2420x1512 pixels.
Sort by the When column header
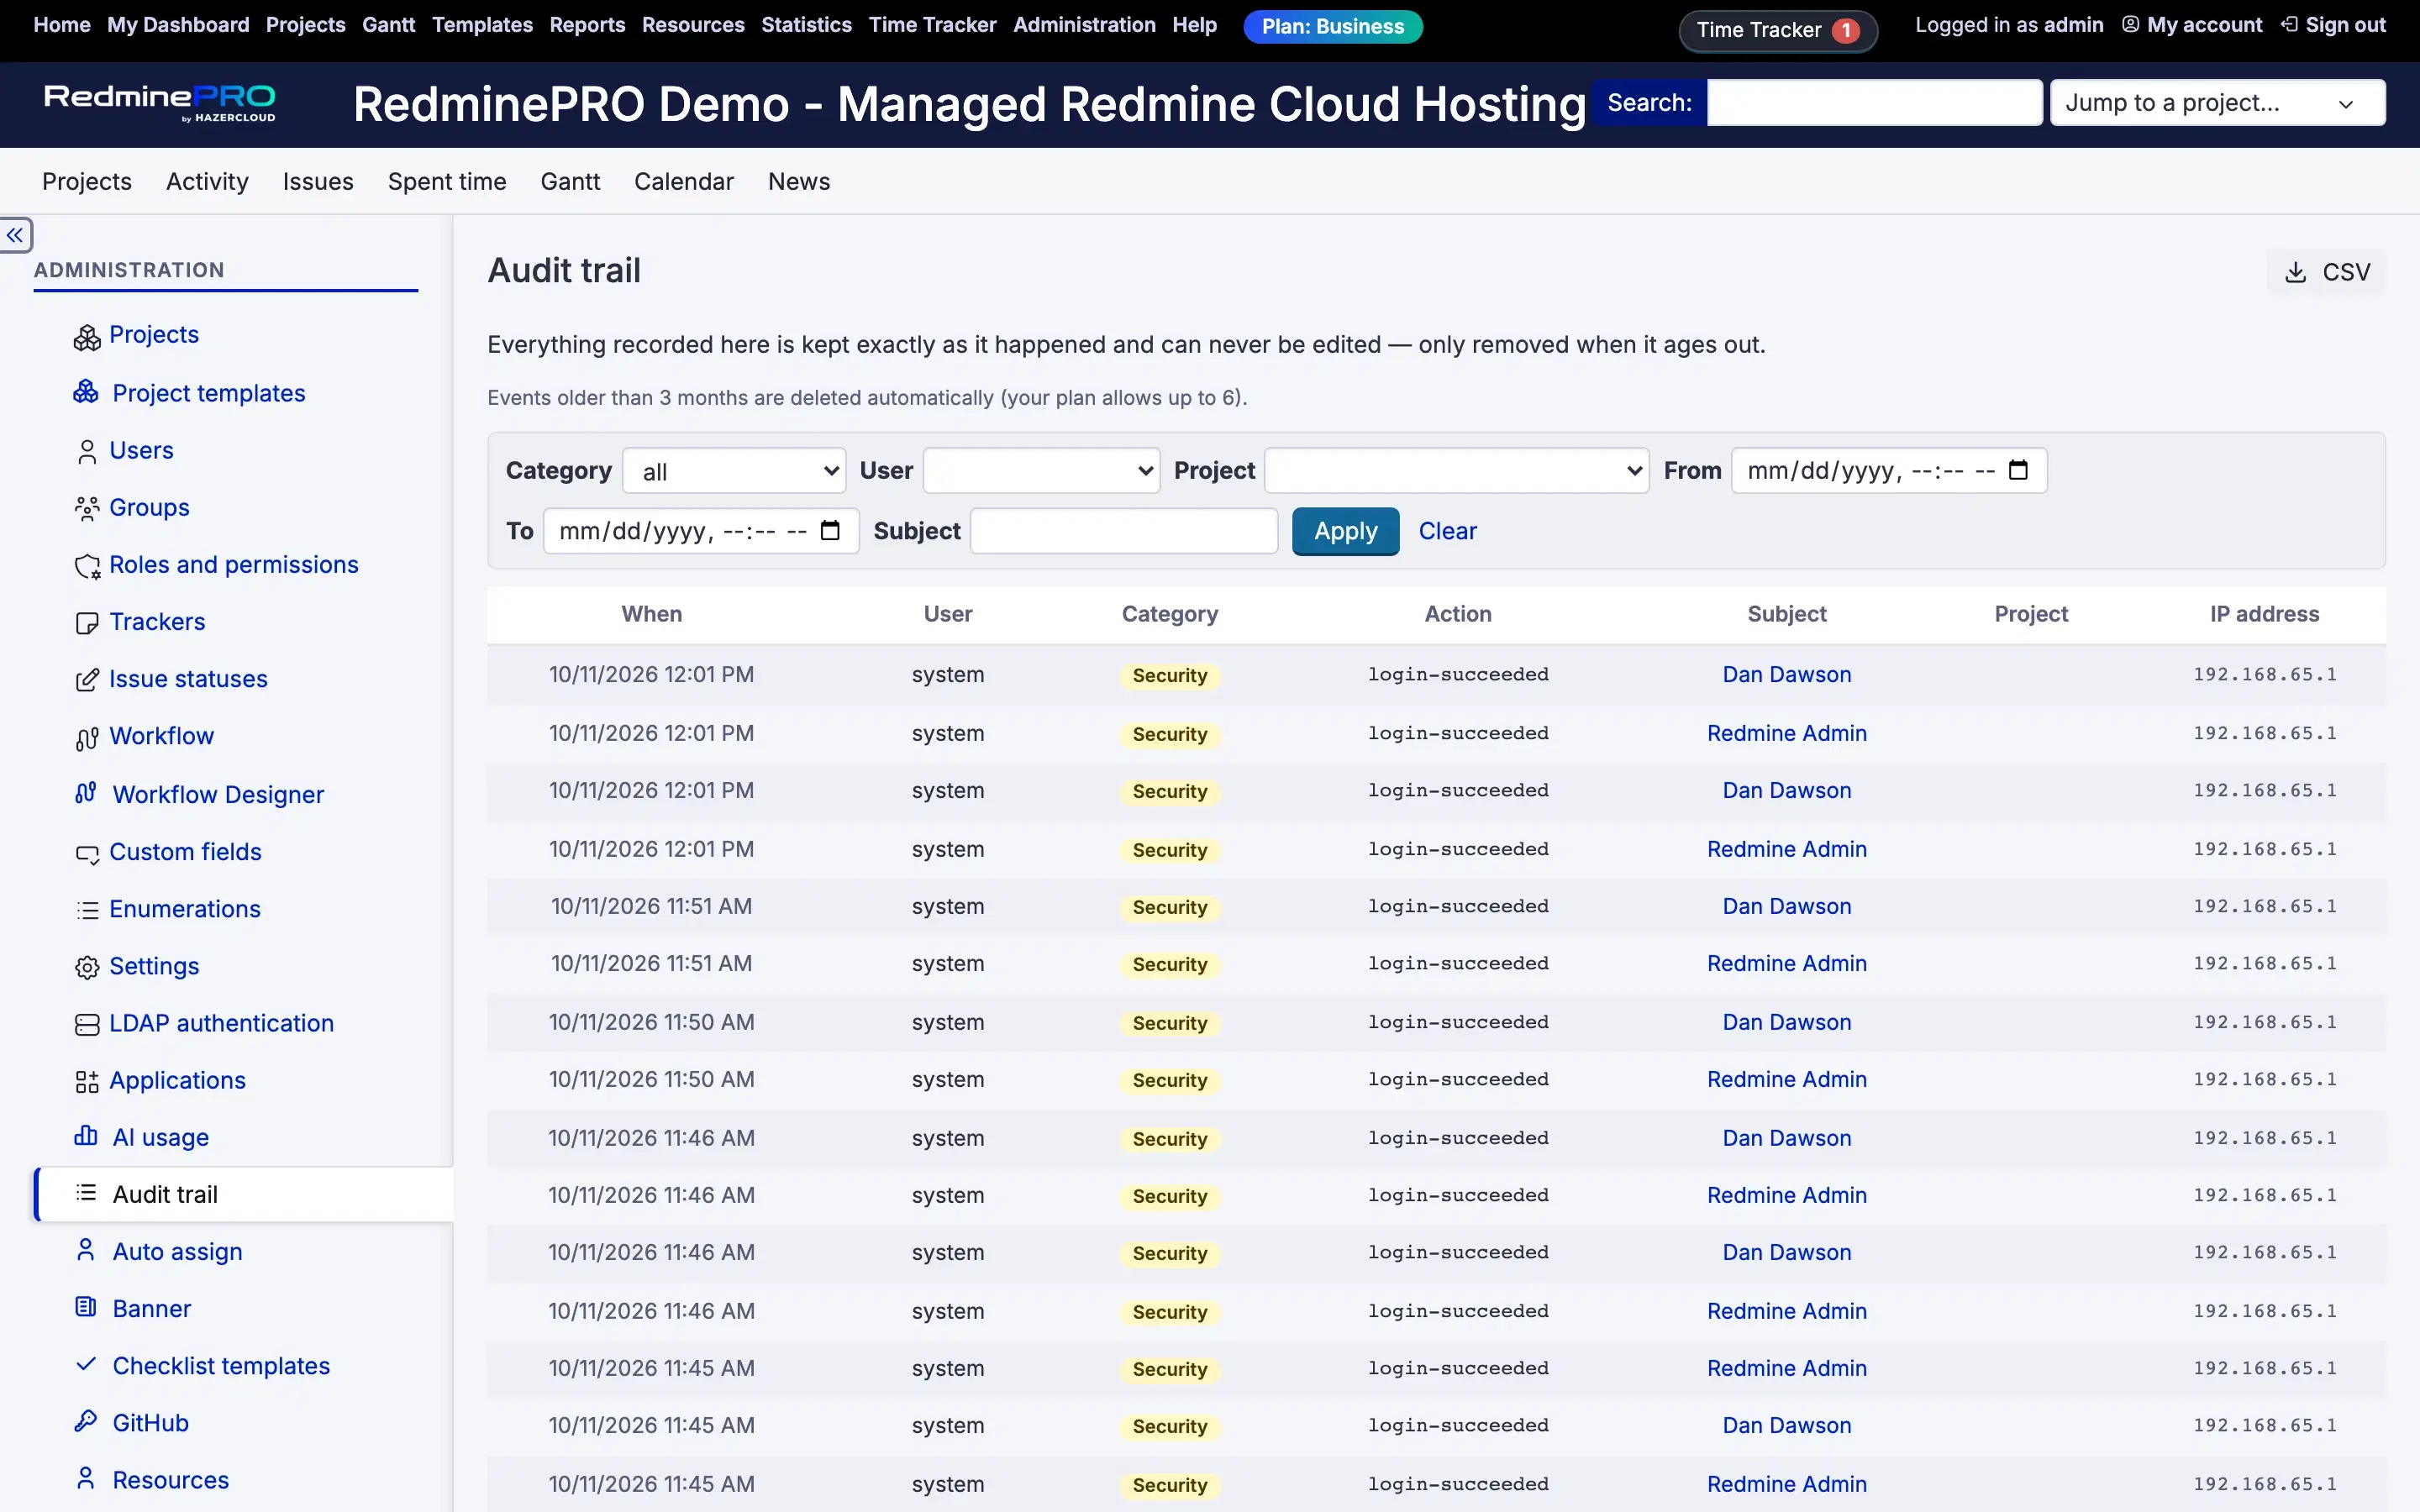[x=651, y=614]
